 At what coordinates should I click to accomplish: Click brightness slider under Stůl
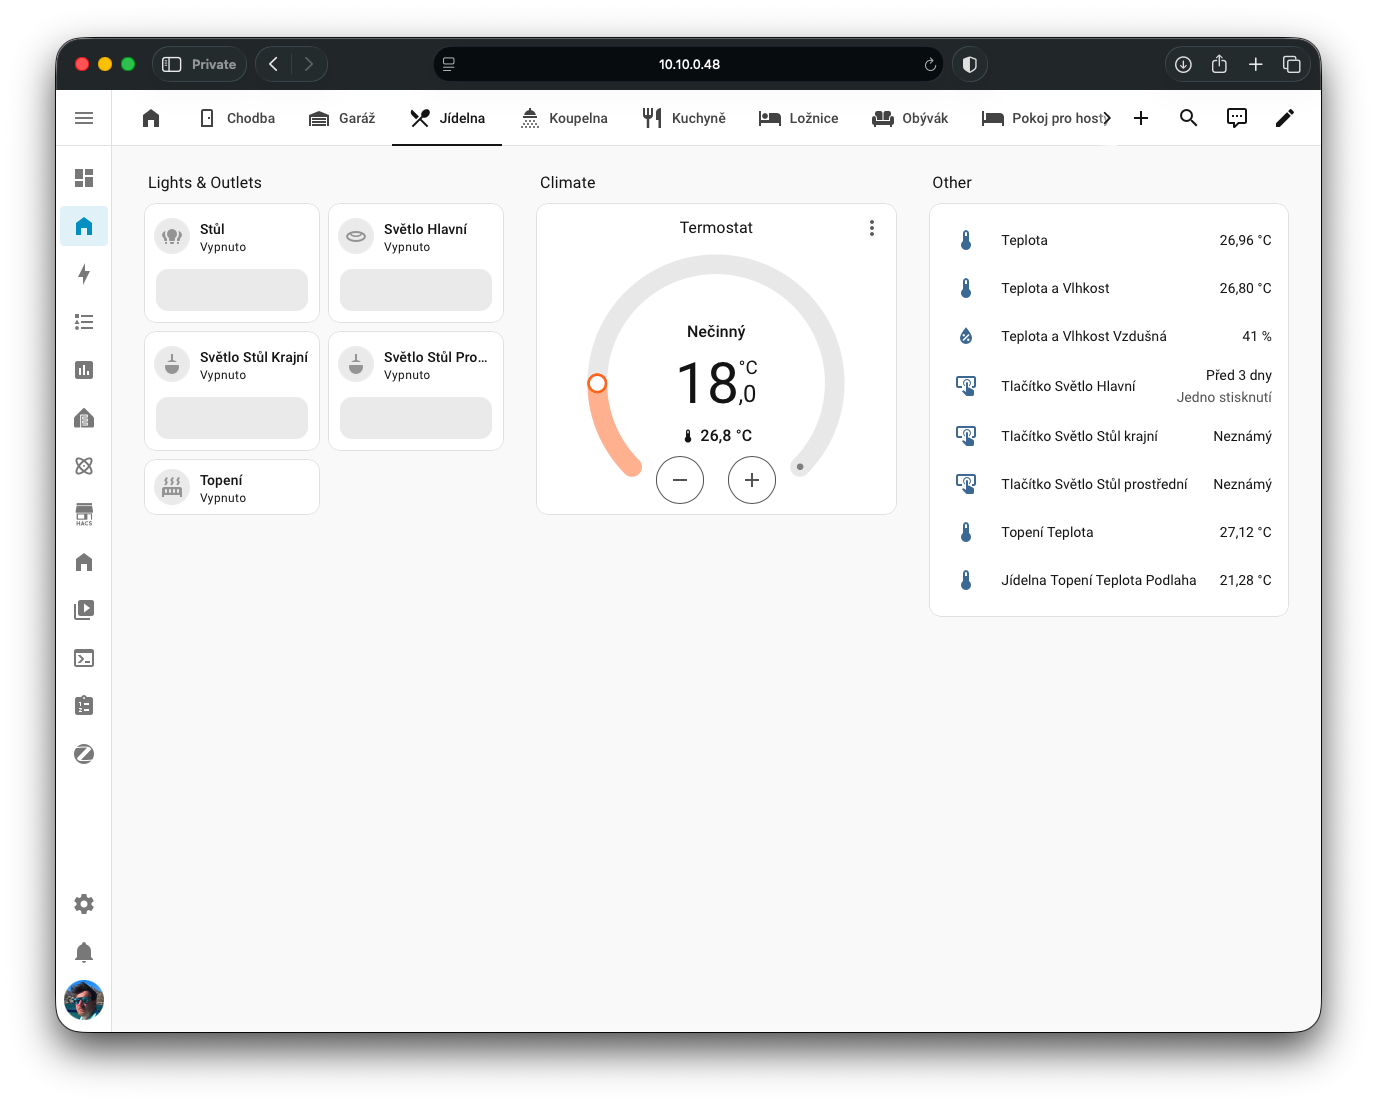tap(232, 290)
